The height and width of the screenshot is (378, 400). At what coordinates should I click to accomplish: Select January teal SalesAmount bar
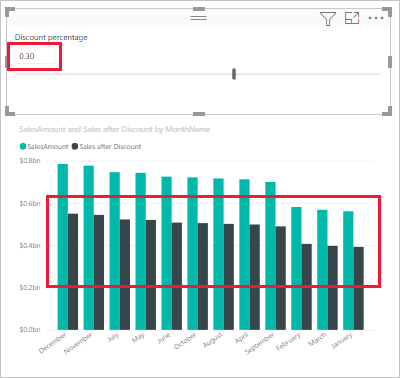349,270
